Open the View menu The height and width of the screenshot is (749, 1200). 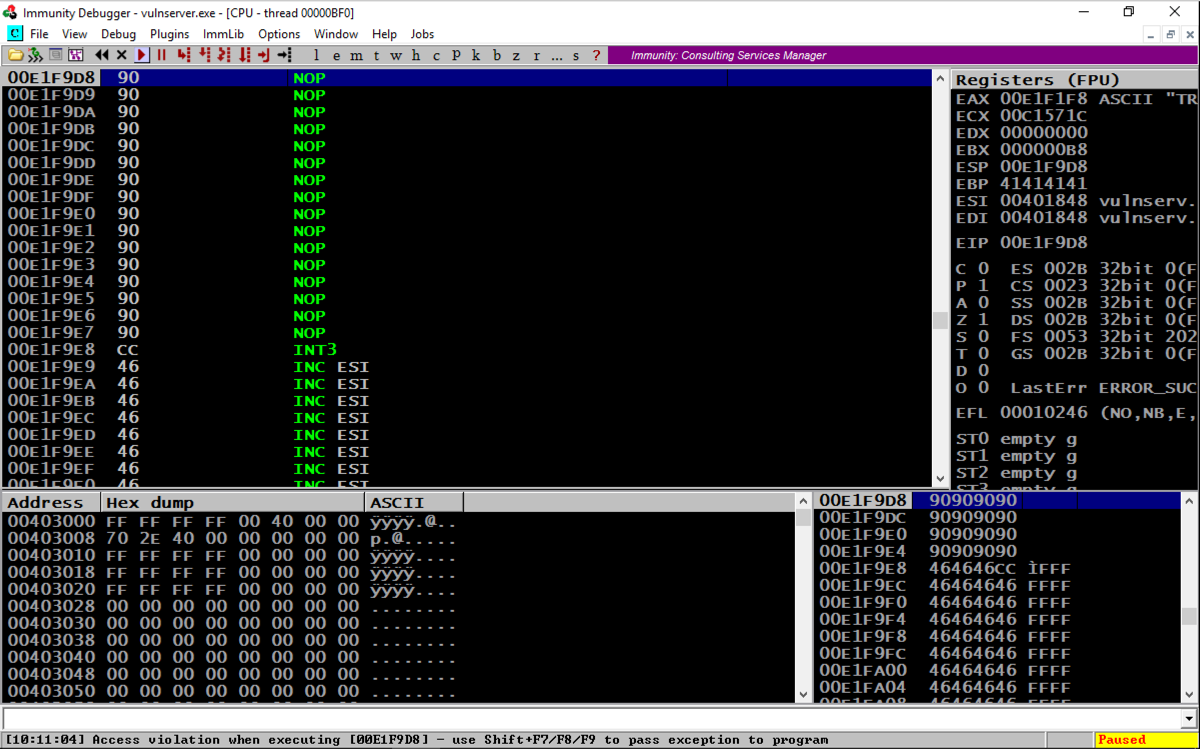(74, 34)
